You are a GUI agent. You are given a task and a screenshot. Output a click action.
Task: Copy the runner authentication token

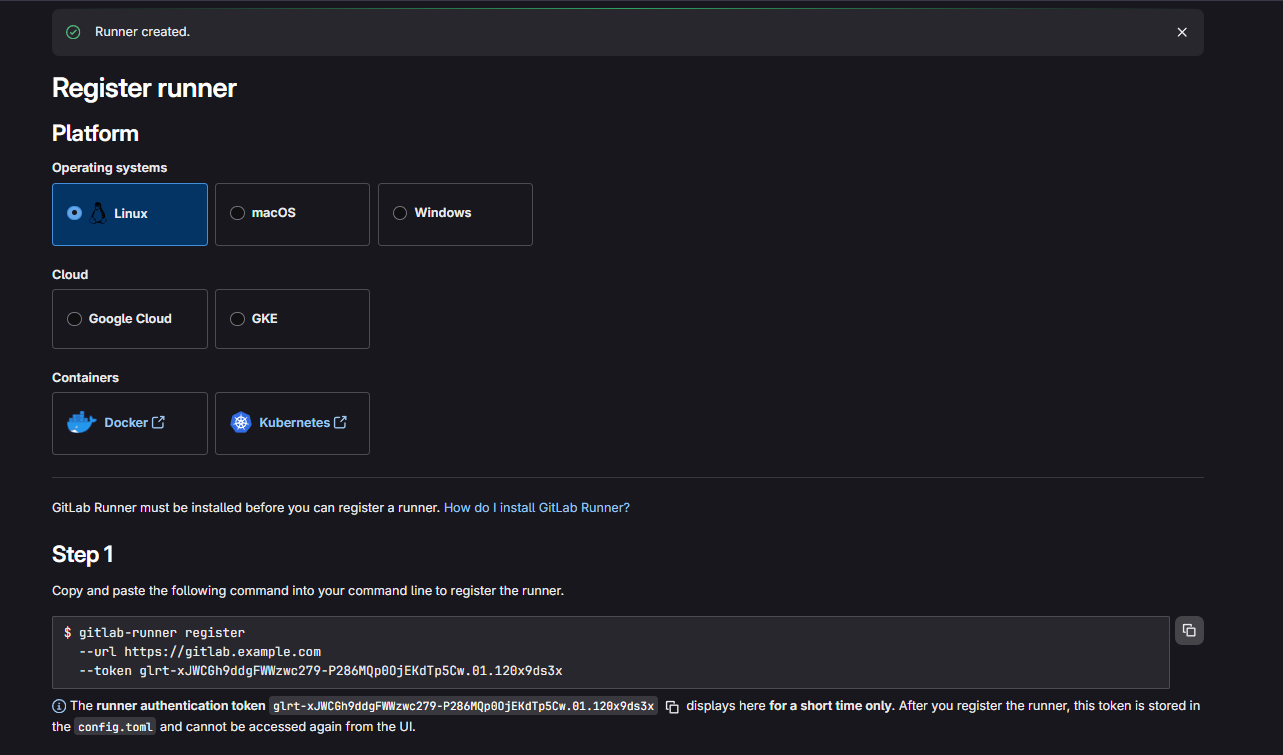coord(672,707)
